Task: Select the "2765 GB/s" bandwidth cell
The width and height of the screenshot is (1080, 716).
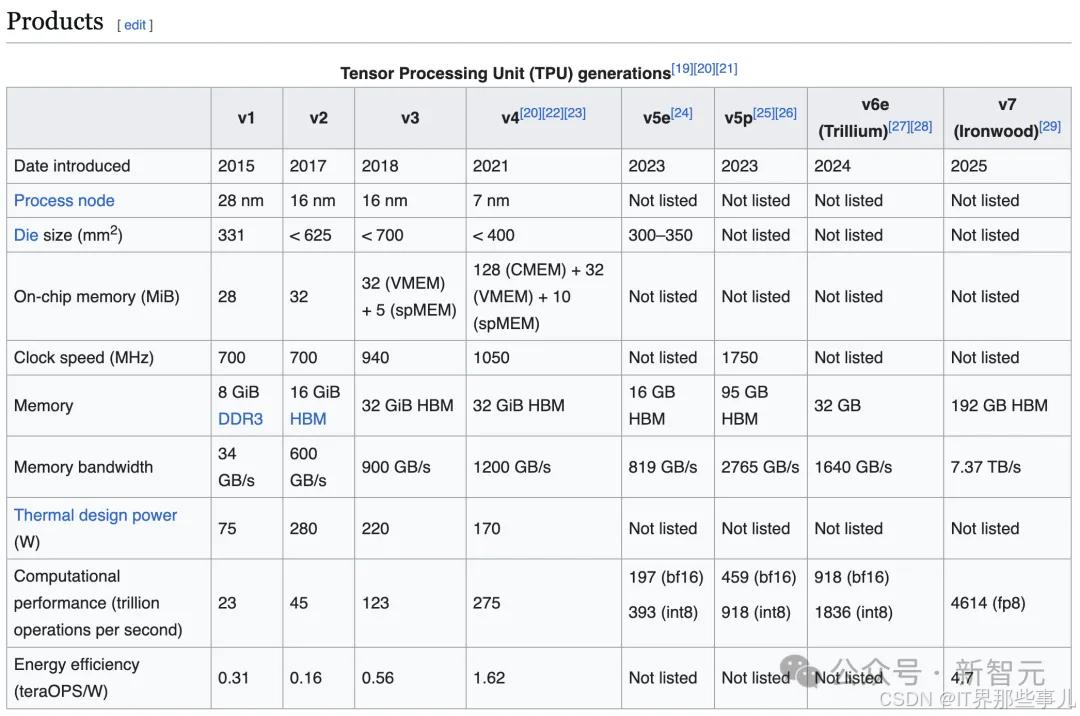Action: coord(760,467)
